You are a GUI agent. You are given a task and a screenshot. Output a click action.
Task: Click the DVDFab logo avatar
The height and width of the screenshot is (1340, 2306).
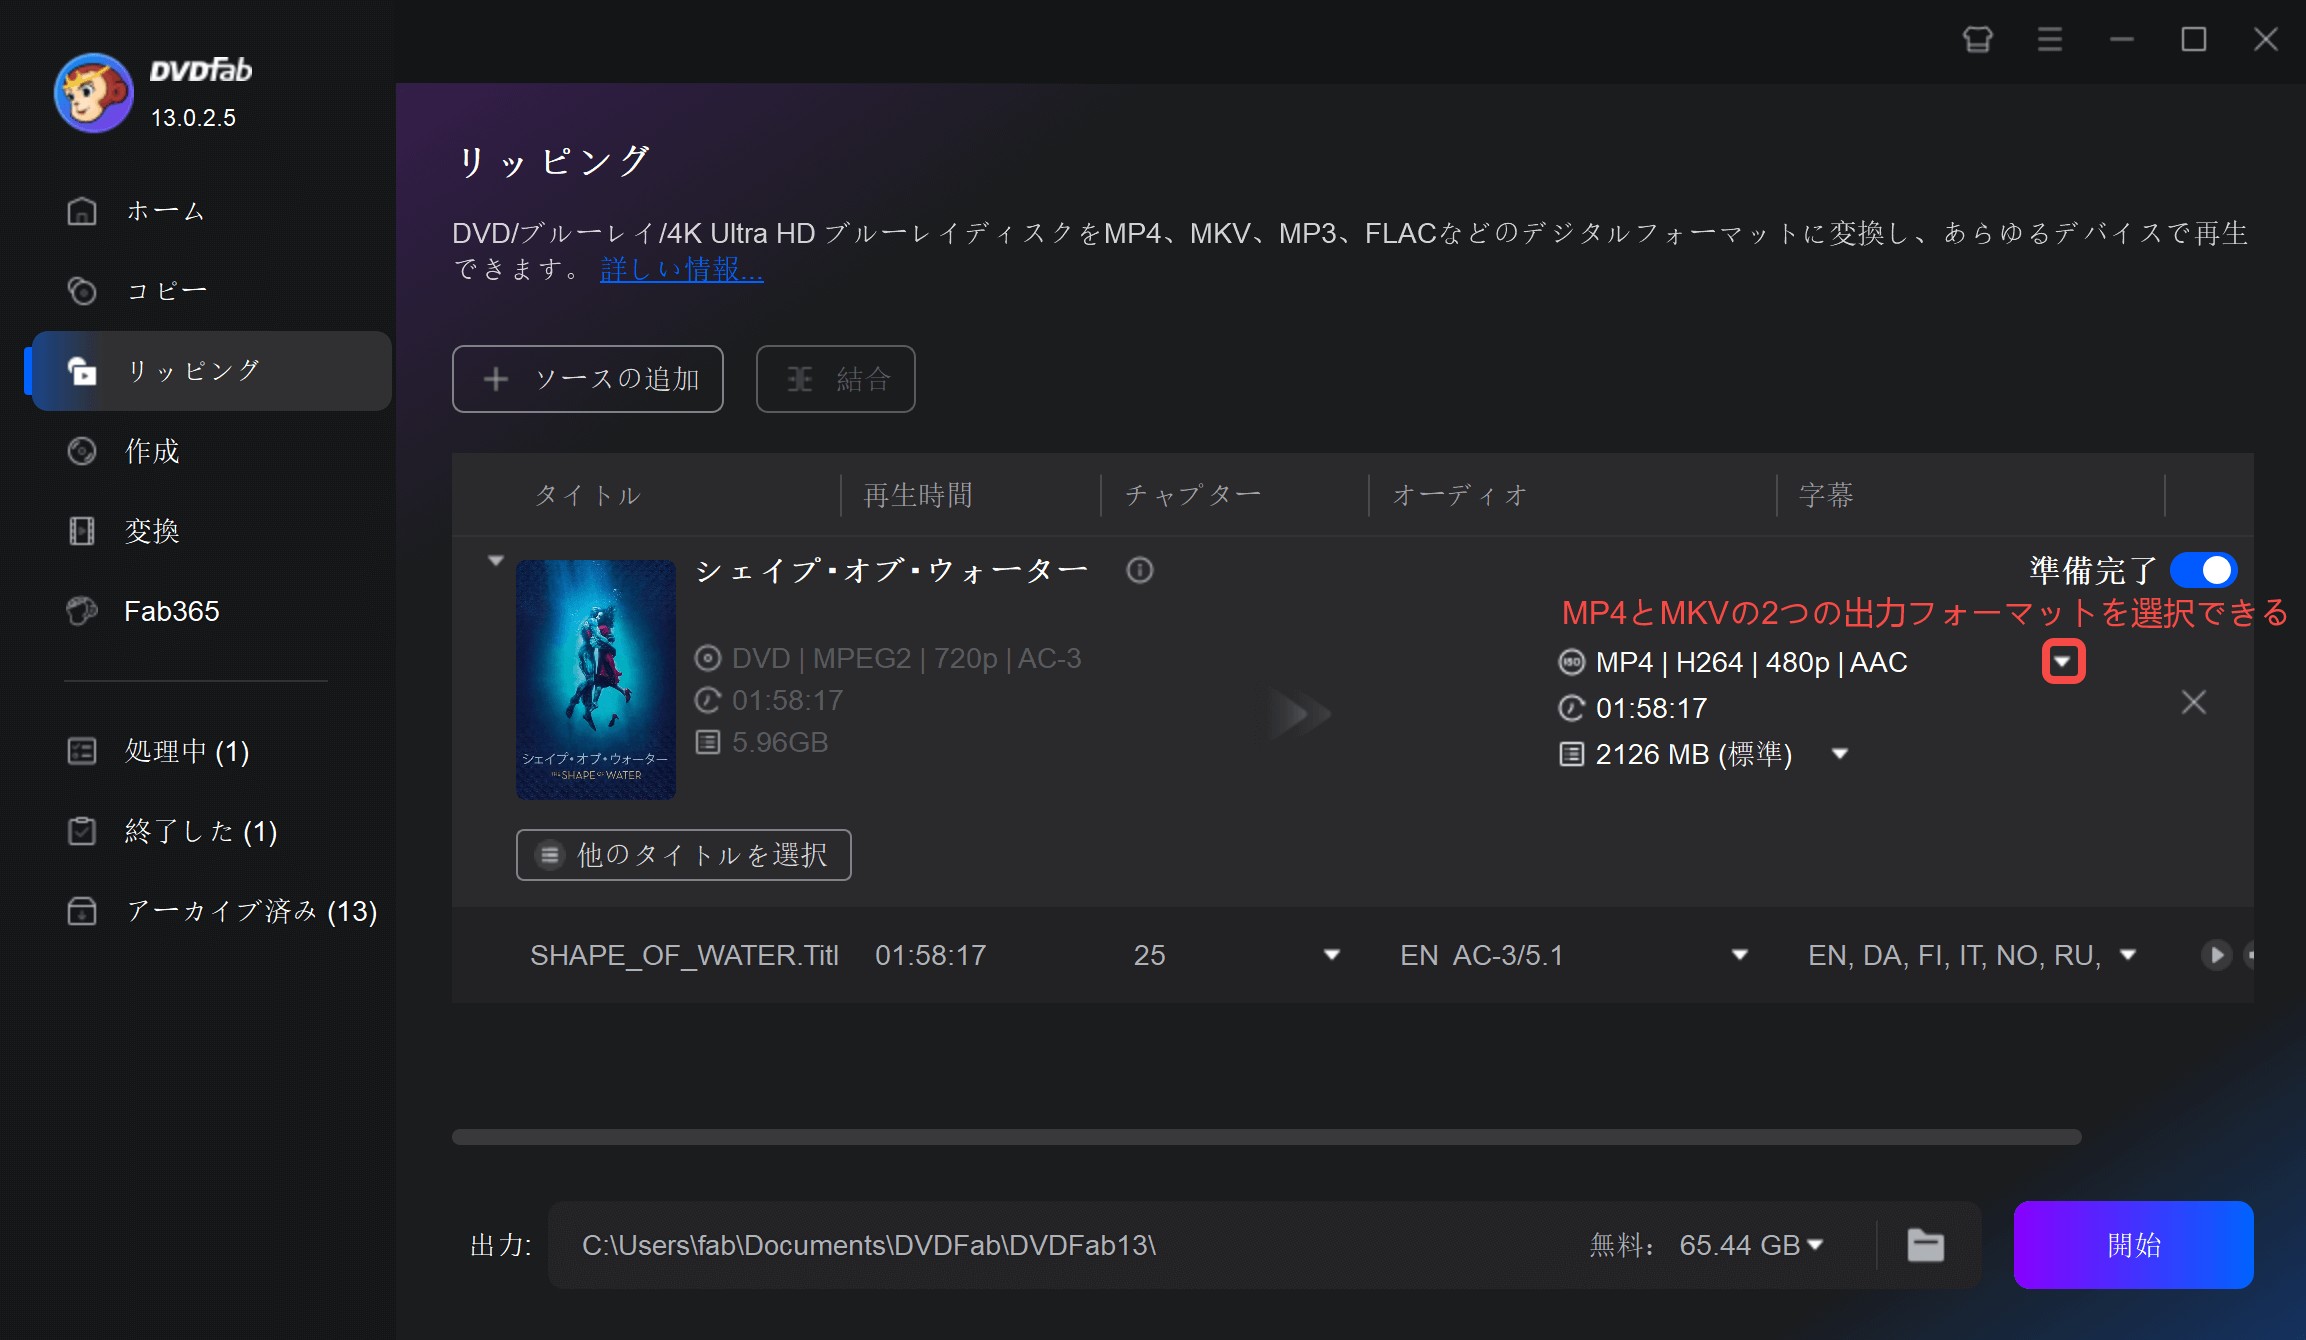pyautogui.click(x=93, y=93)
